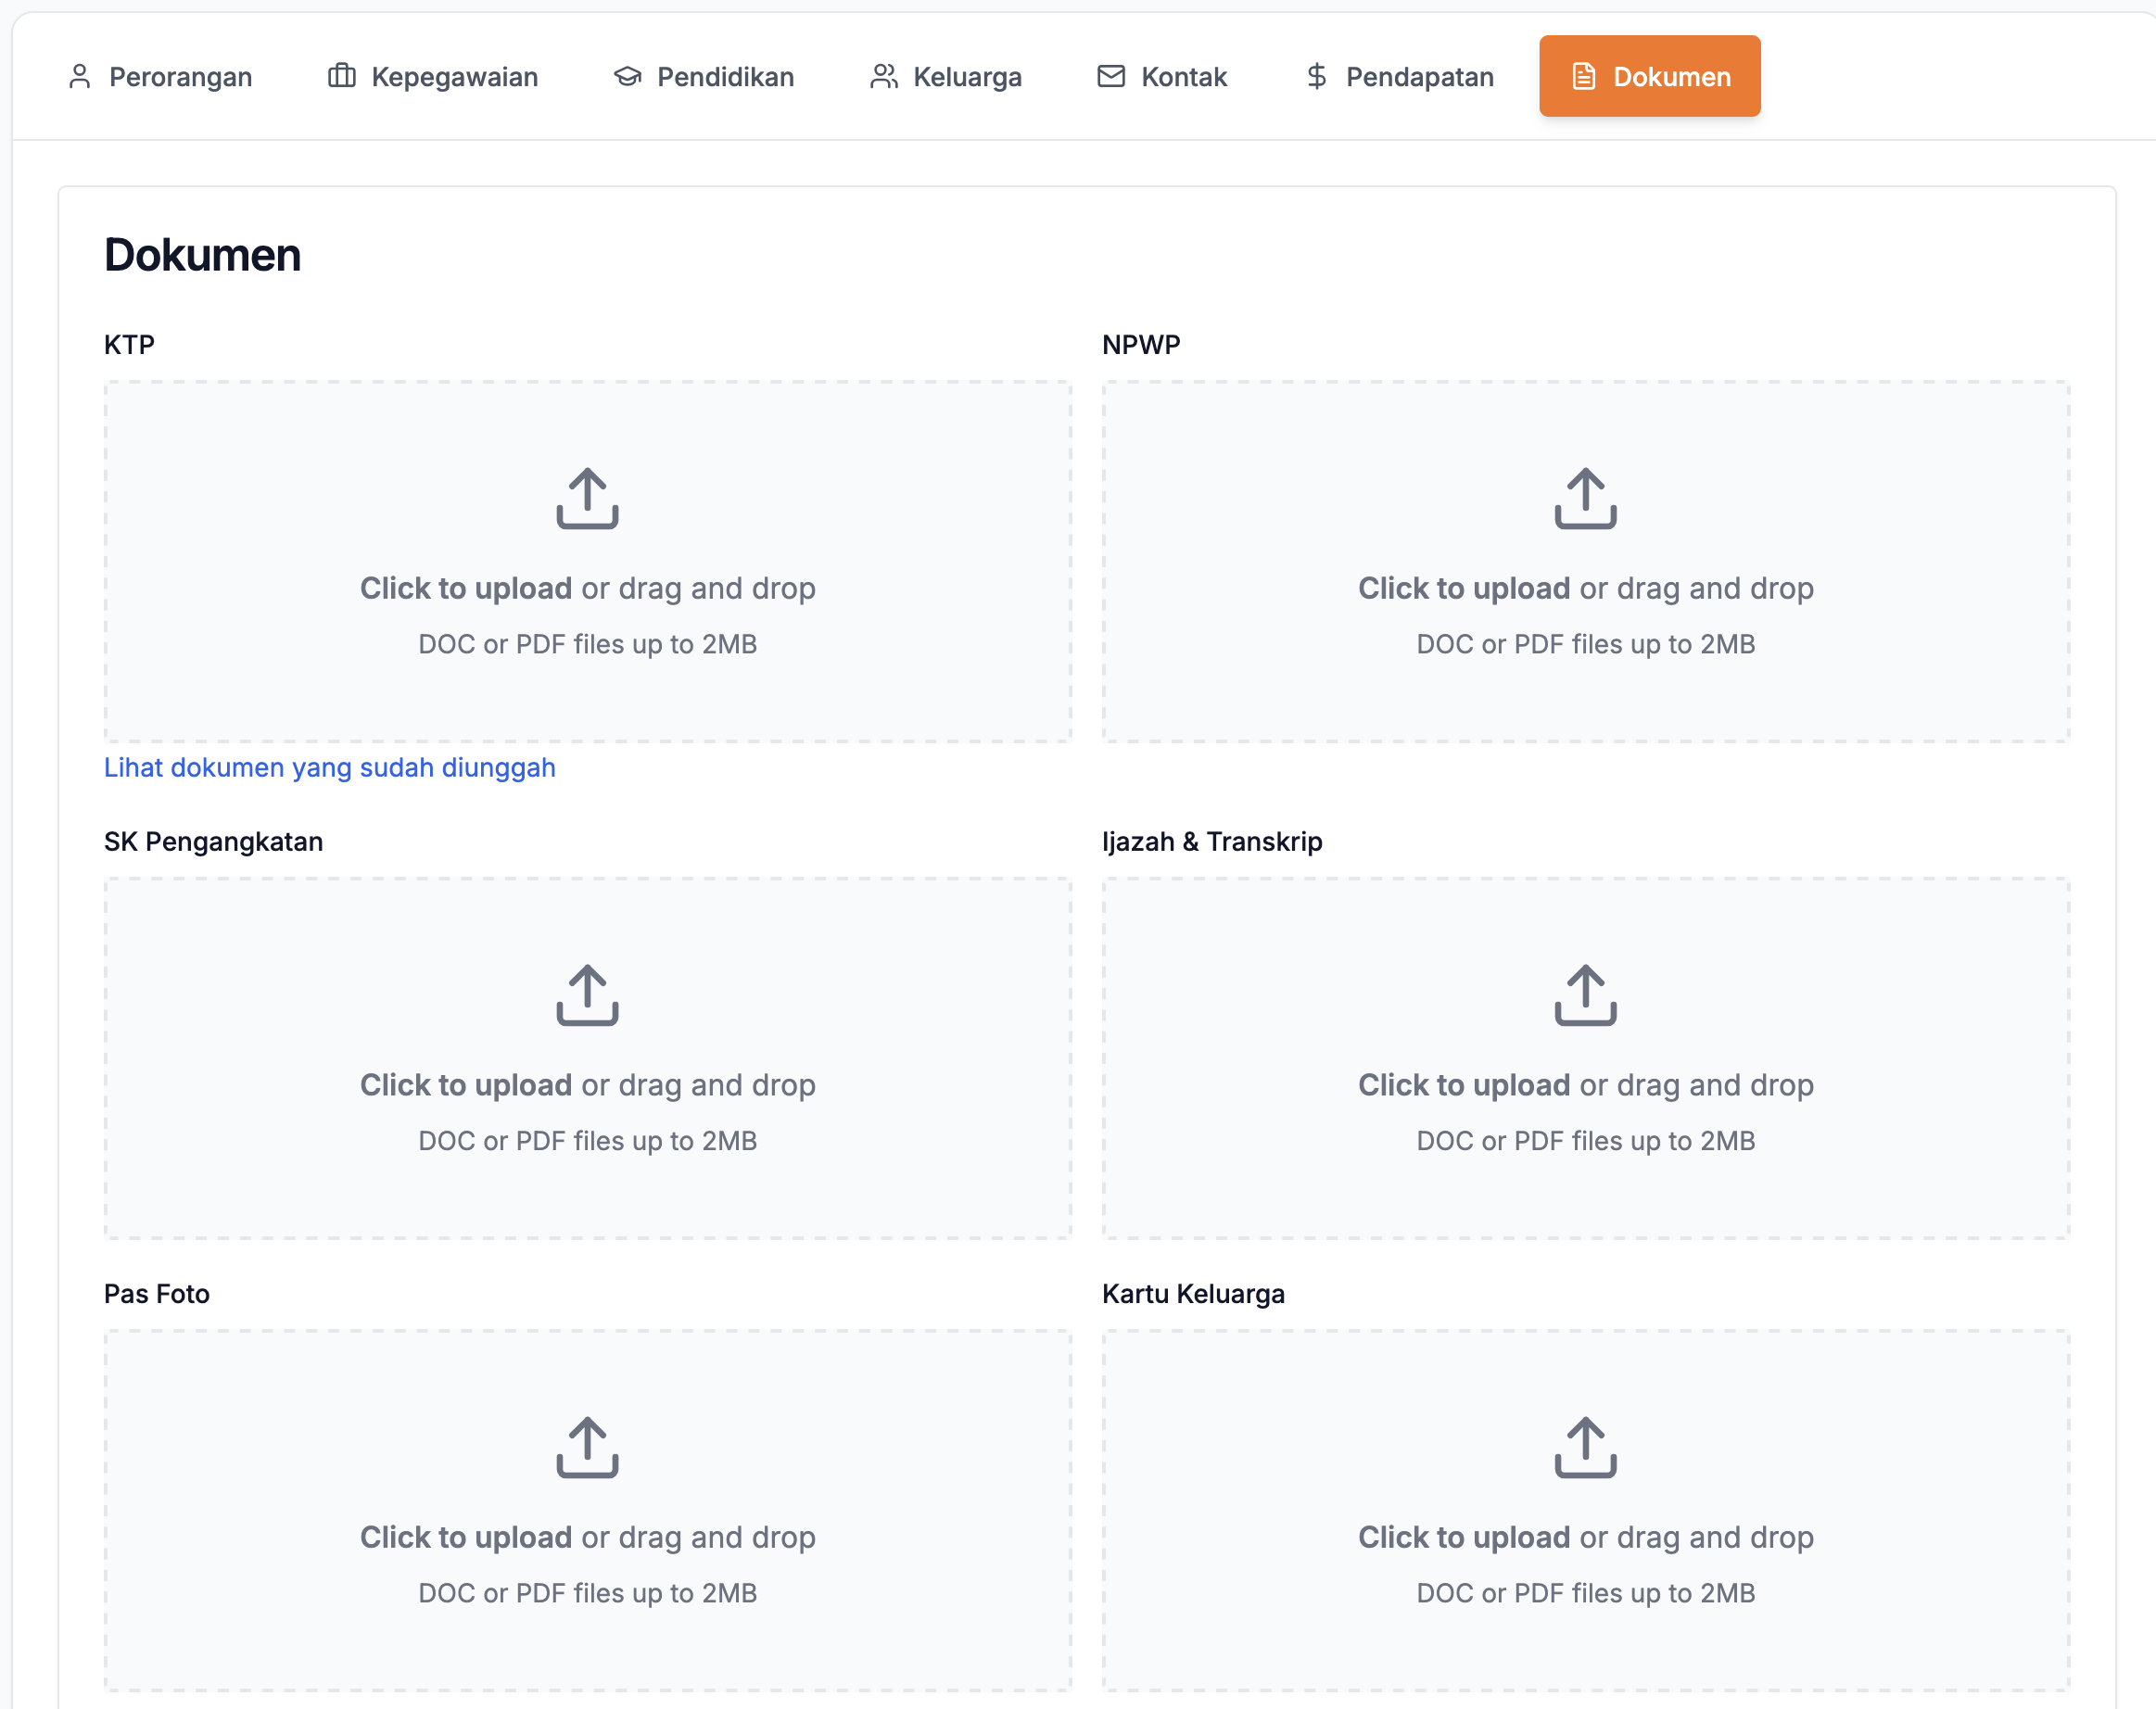Open the Keluarga tab
2156x1709 pixels.
coord(945,77)
